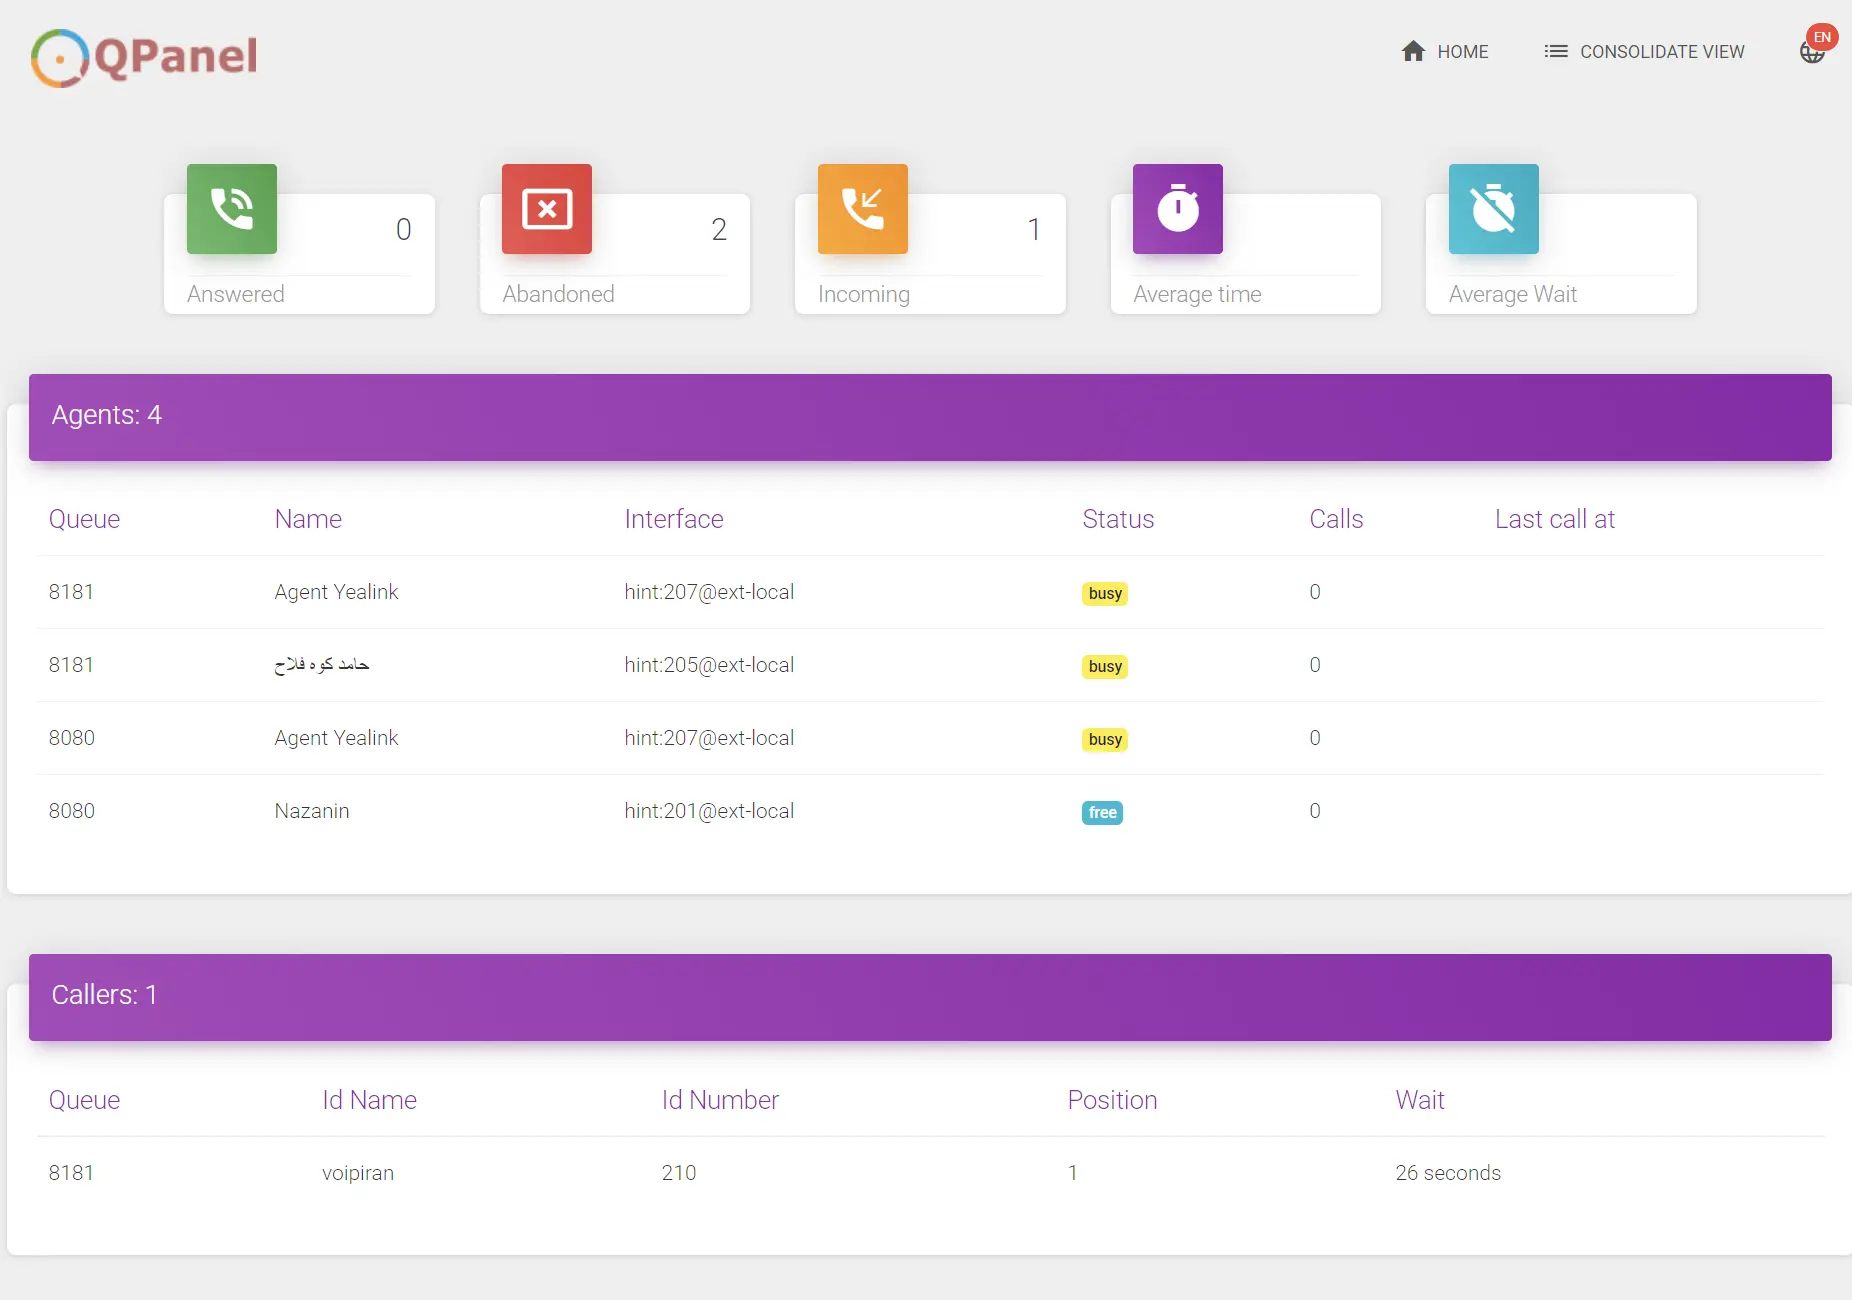Switch to CONSOLIDATE VIEW
This screenshot has width=1852, height=1300.
pos(1661,51)
